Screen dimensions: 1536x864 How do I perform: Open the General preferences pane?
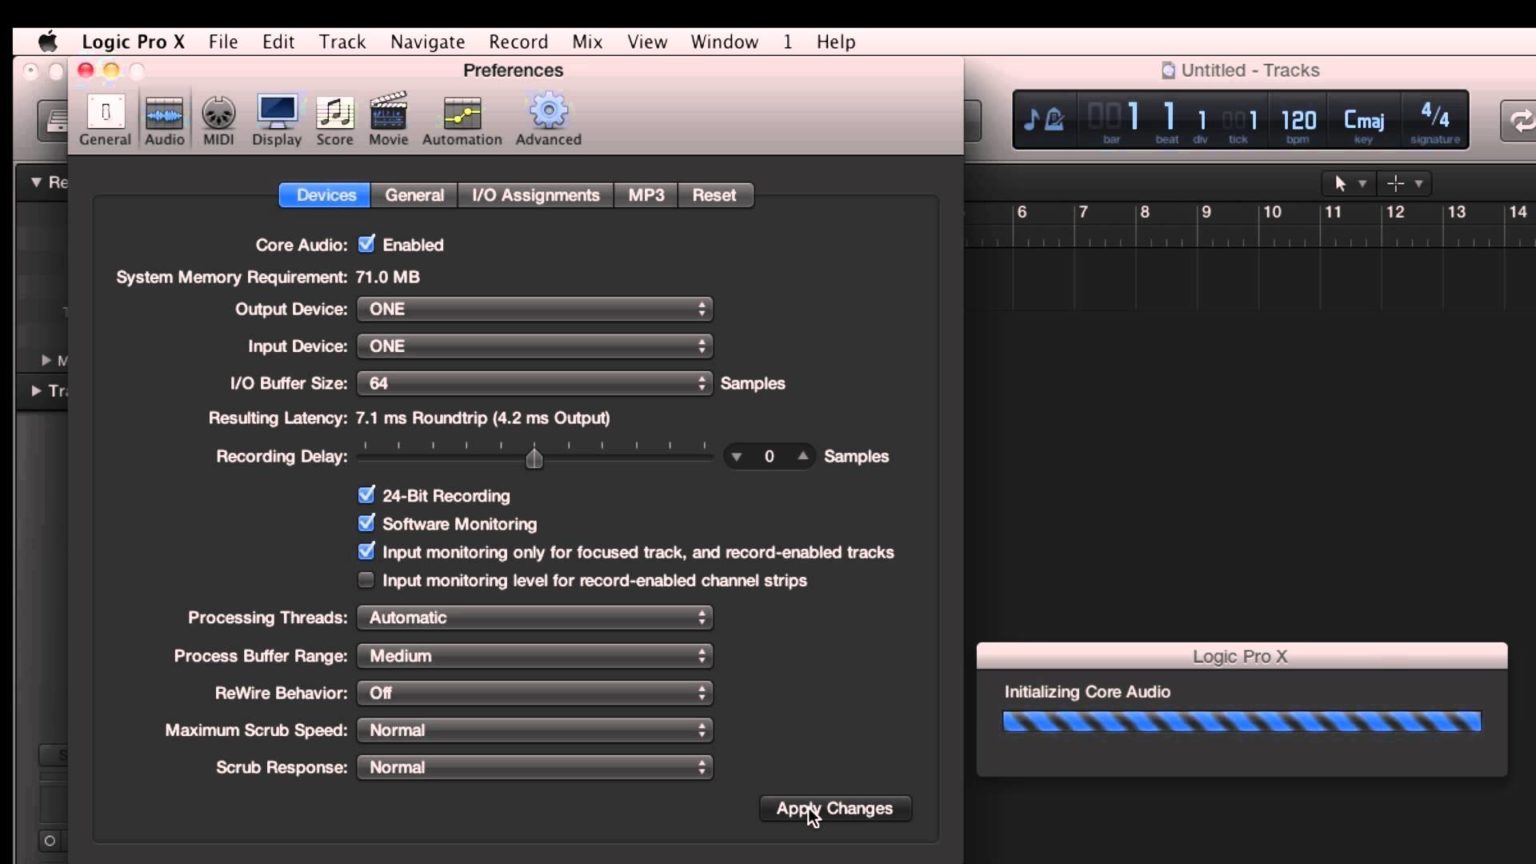click(105, 120)
